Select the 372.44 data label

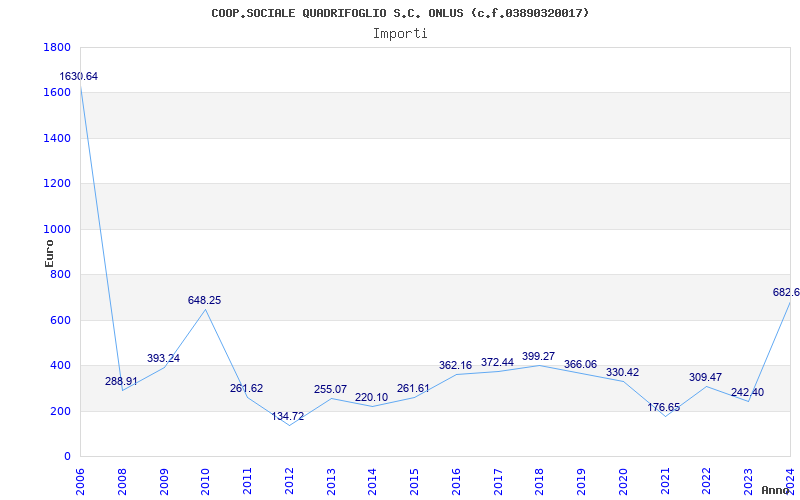497,362
